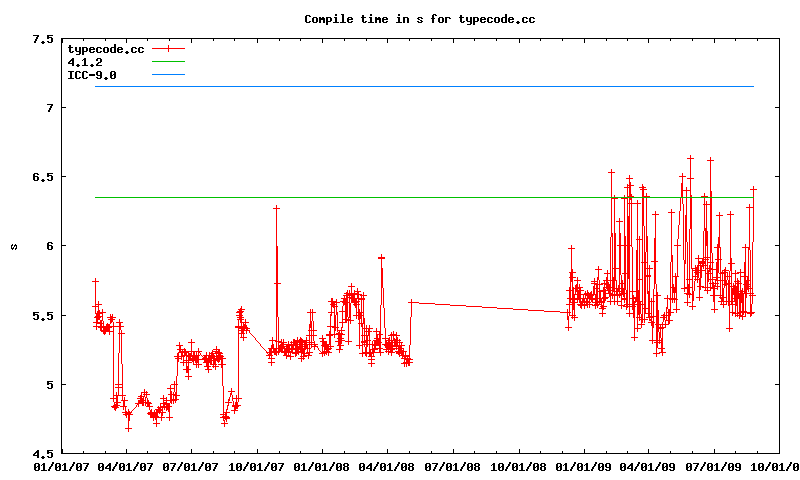Click the 10/01/07 x-axis date label
The width and height of the screenshot is (800, 480).
pyautogui.click(x=258, y=466)
